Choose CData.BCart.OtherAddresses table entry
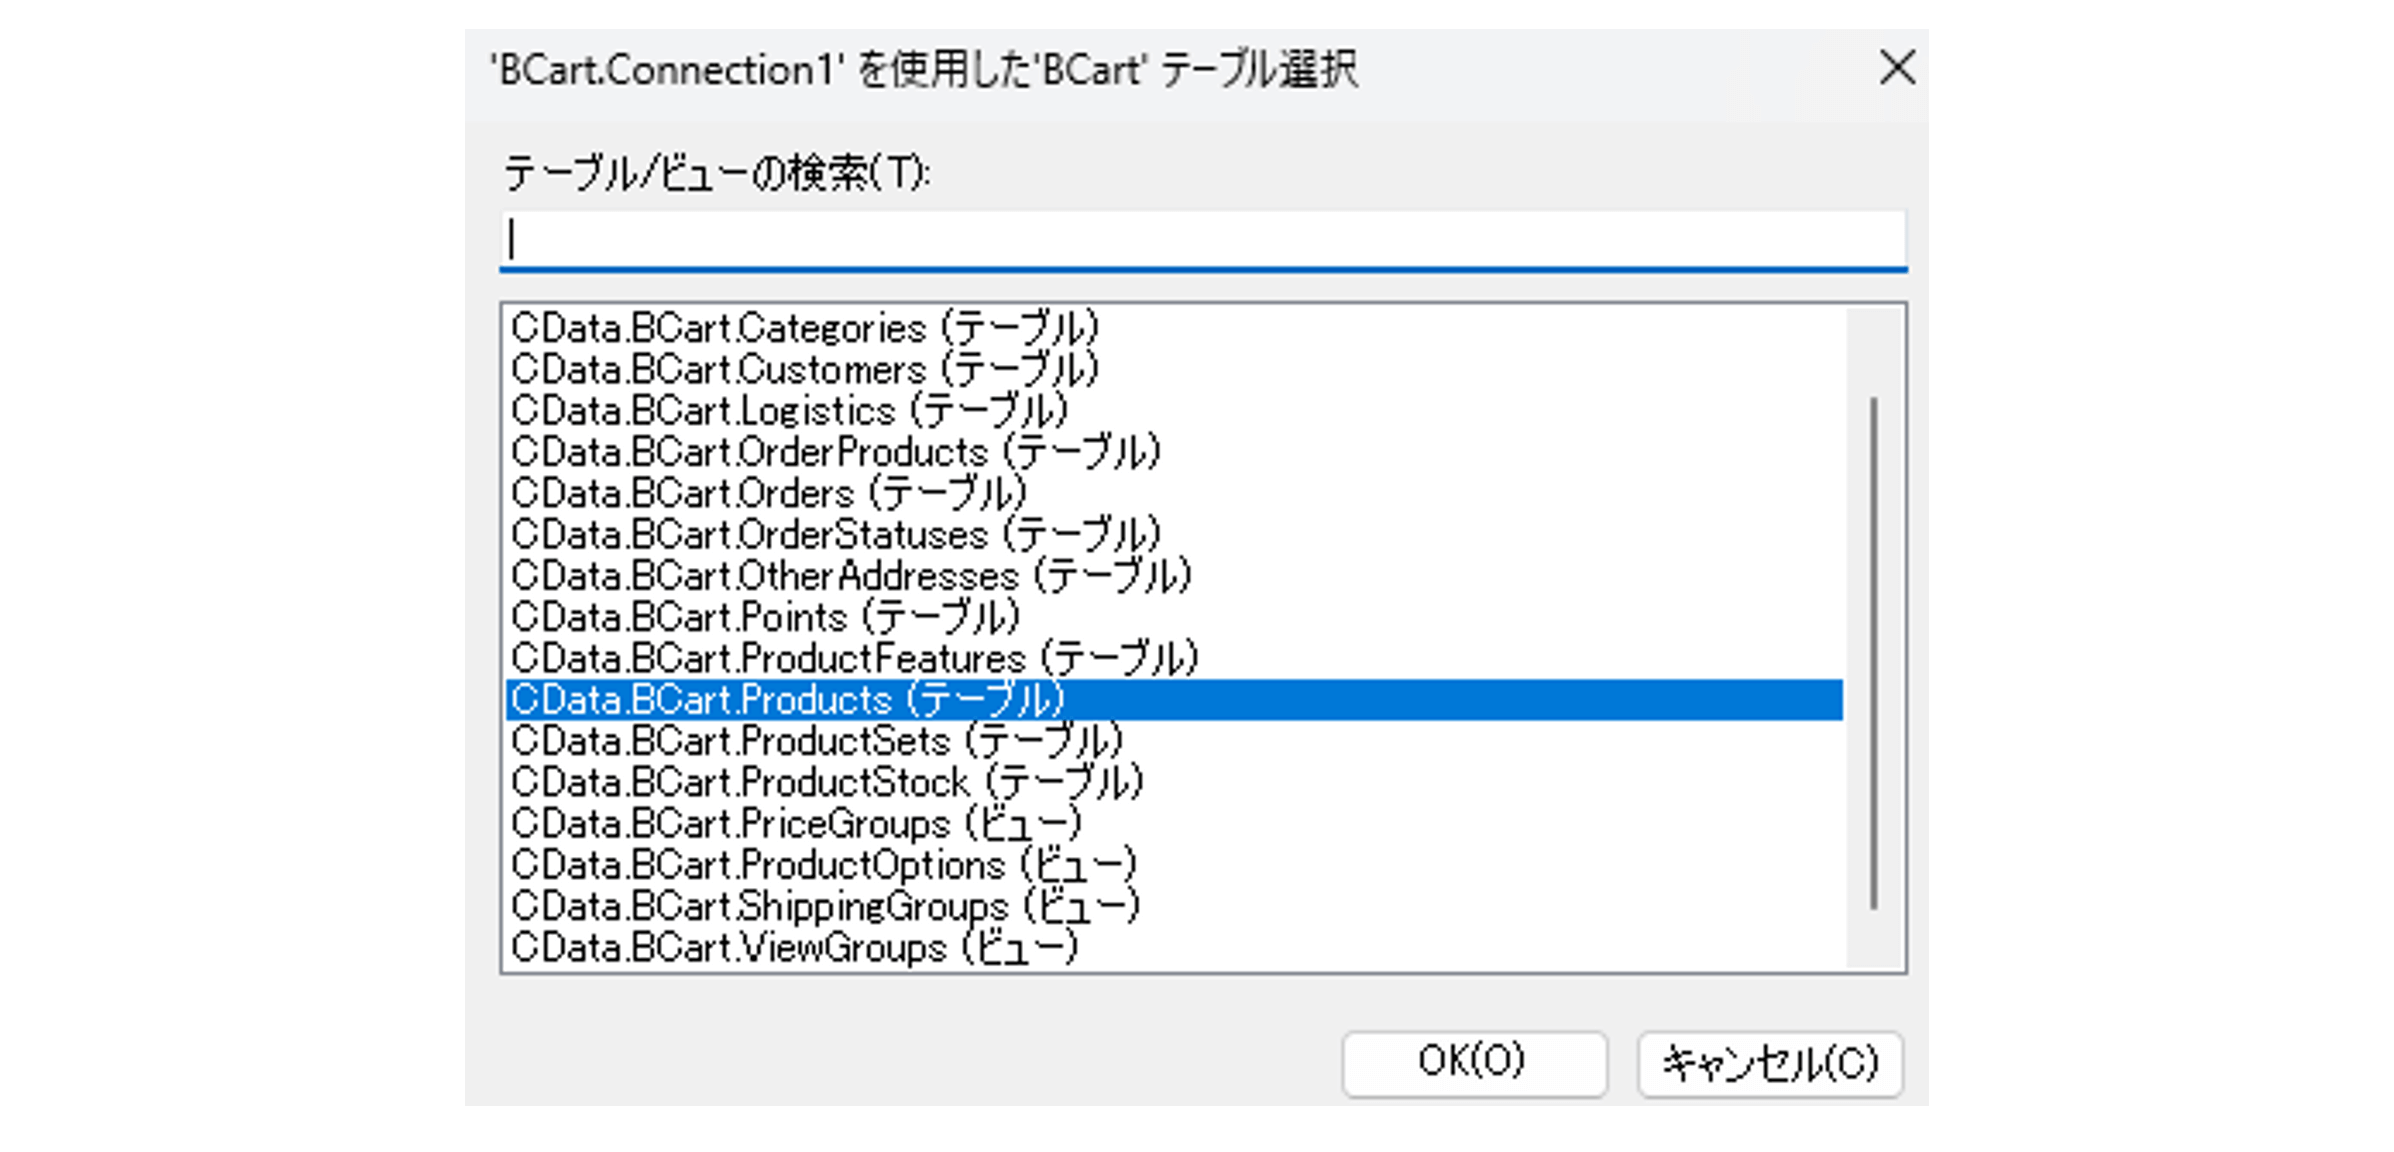Viewport: 2394px width, 1152px height. pyautogui.click(x=851, y=576)
